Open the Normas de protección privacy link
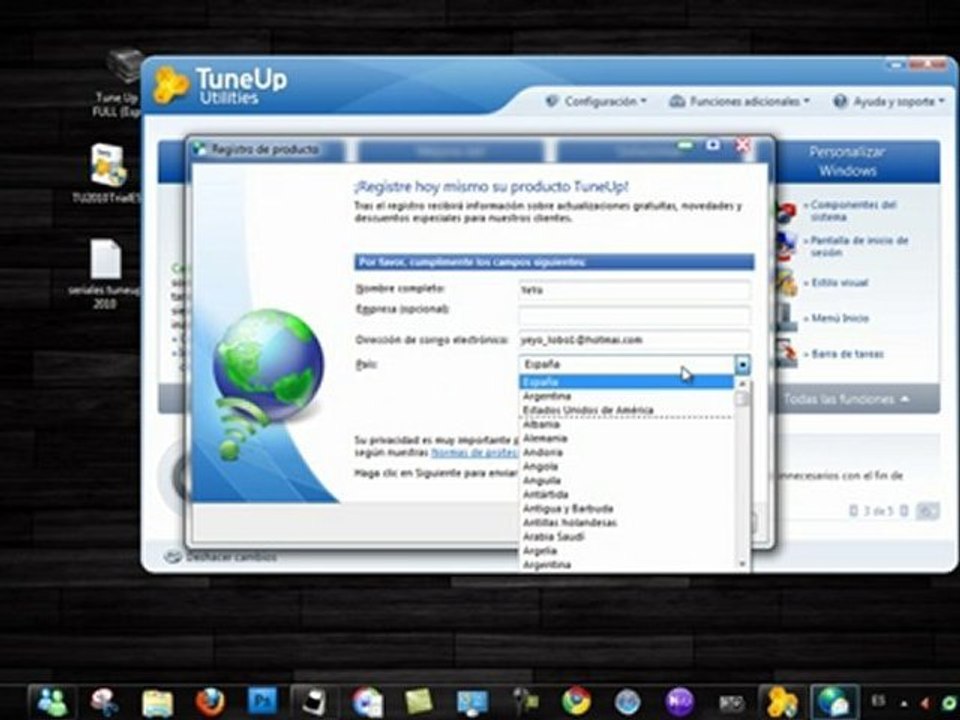960x720 pixels. pyautogui.click(x=474, y=452)
